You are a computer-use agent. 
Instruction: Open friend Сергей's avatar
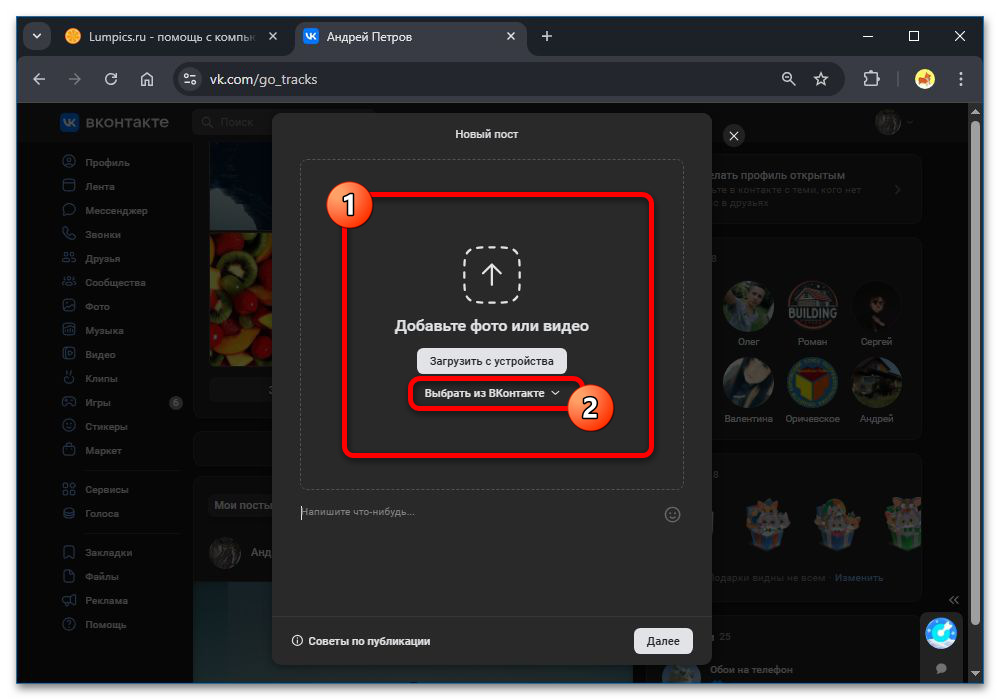876,307
